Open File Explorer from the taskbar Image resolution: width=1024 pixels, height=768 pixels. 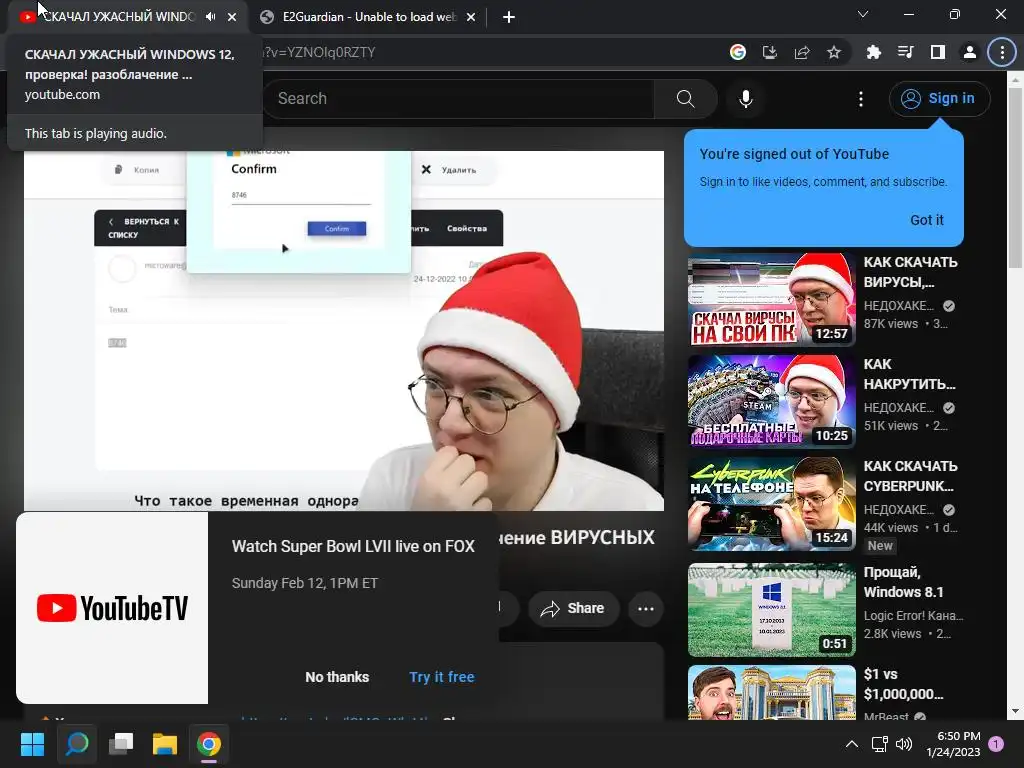click(165, 744)
